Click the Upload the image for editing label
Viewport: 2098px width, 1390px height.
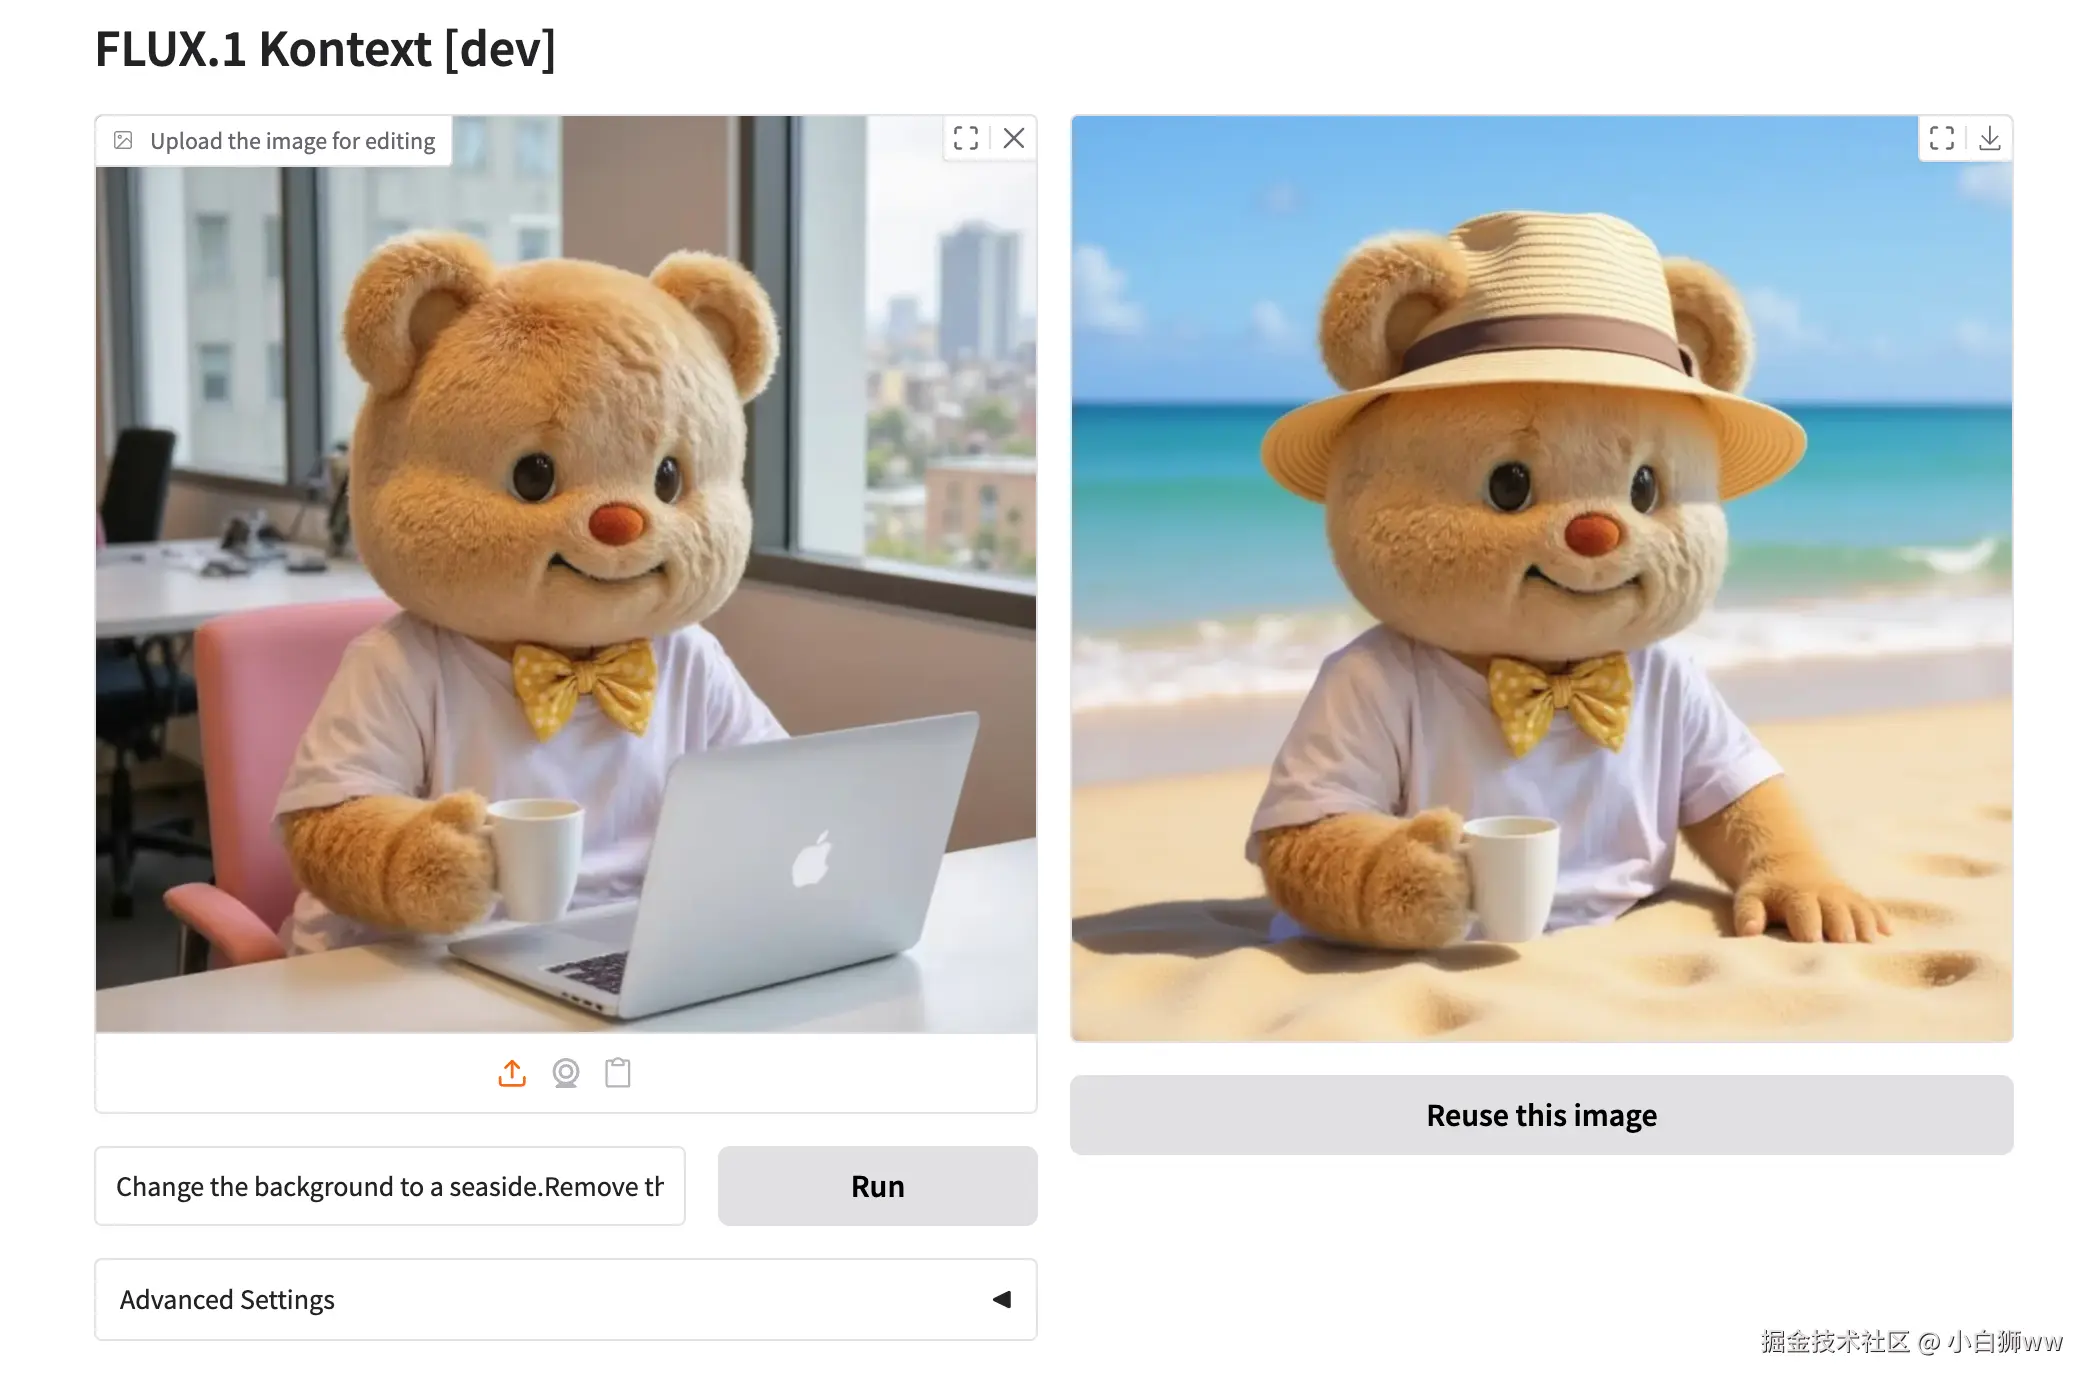(292, 141)
